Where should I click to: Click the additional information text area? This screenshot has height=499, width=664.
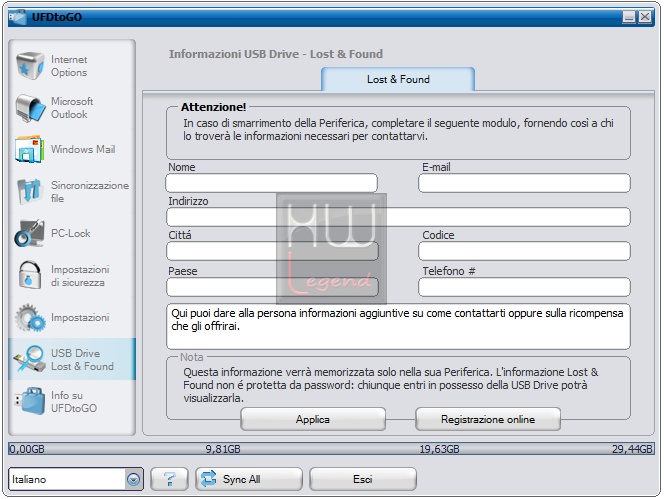[398, 326]
